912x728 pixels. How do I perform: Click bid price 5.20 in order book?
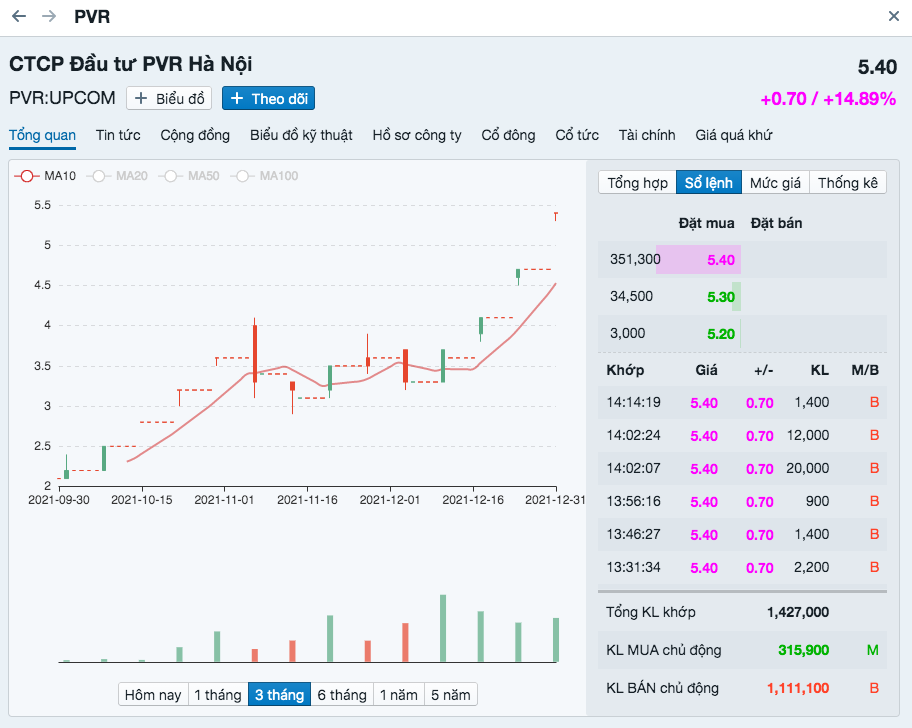(721, 334)
